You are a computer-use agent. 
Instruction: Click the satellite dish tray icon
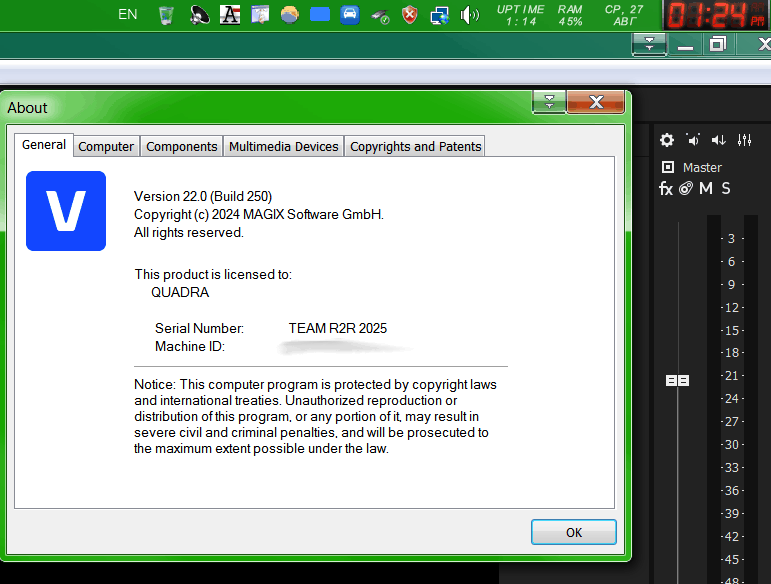(199, 15)
